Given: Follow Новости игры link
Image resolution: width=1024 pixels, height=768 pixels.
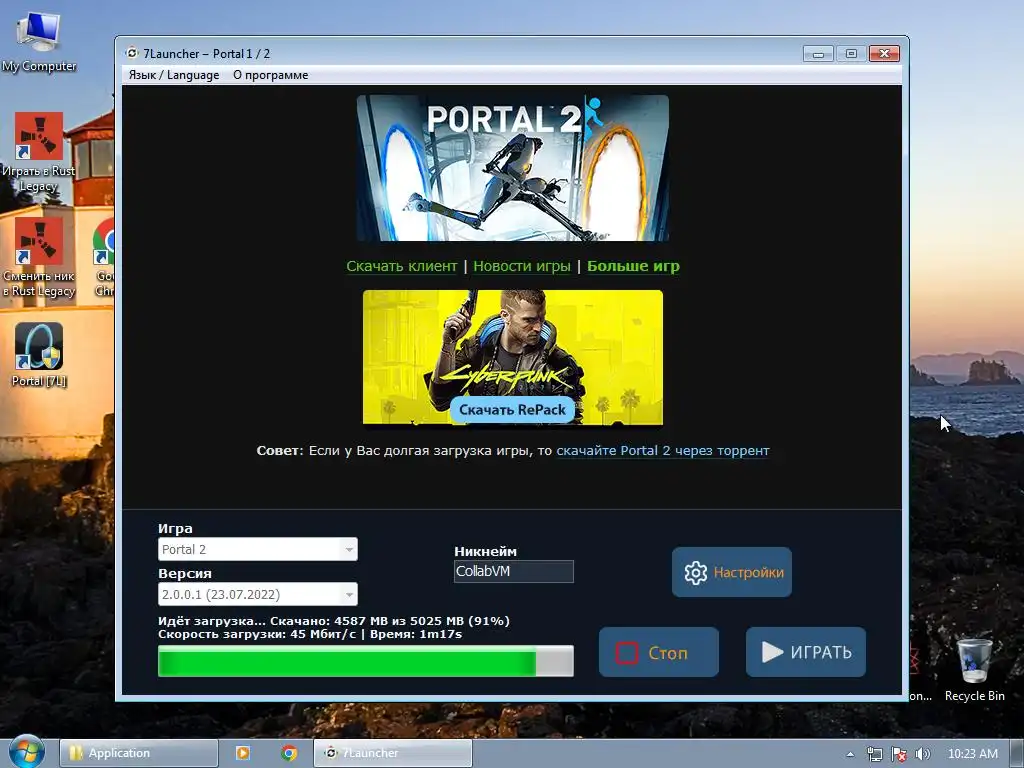Looking at the screenshot, I should (x=522, y=266).
